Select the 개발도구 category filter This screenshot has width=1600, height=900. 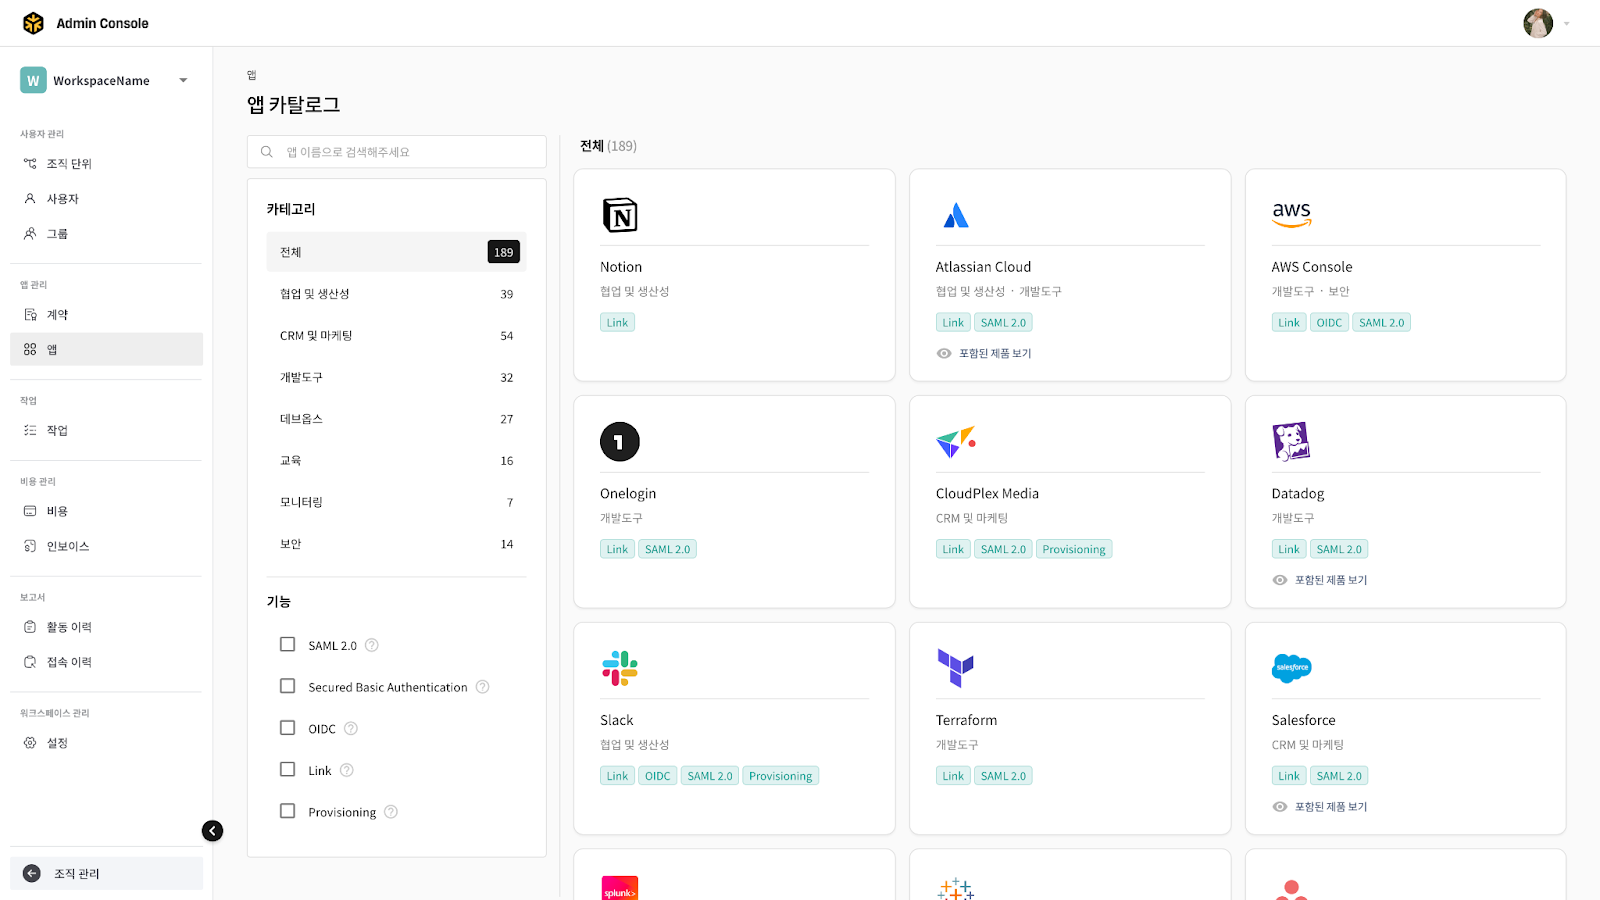point(396,377)
